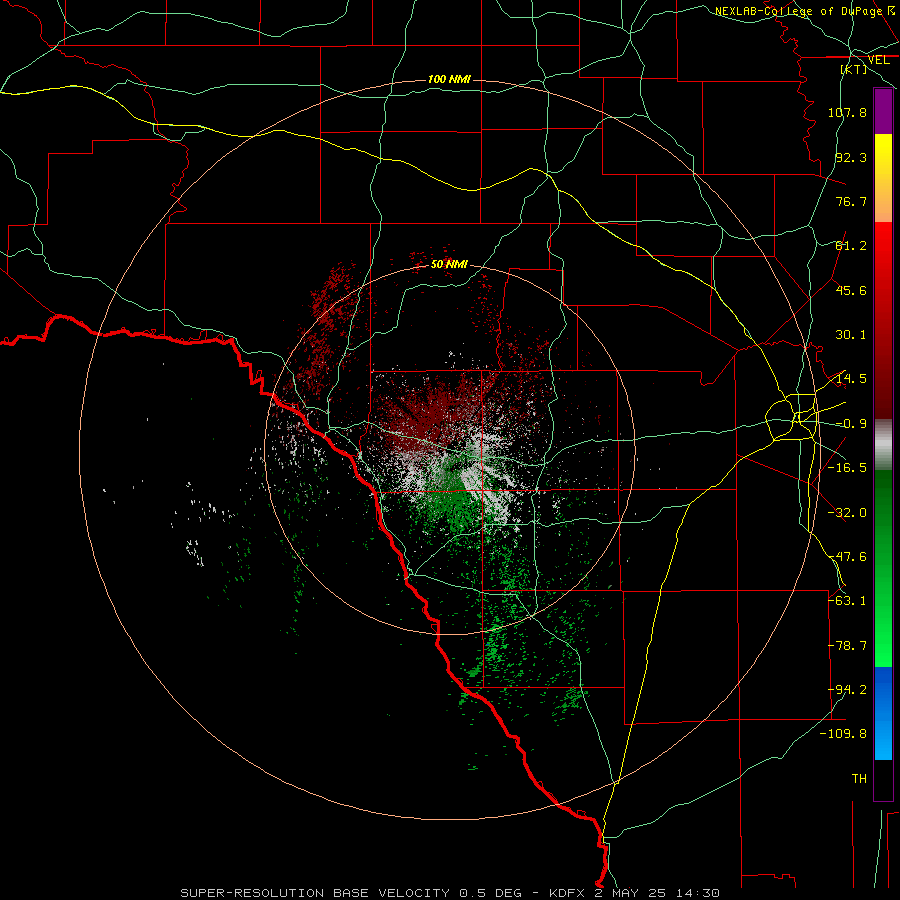The height and width of the screenshot is (900, 900).
Task: Pick the purple segment of the velocity color bar
Action: pos(883,111)
